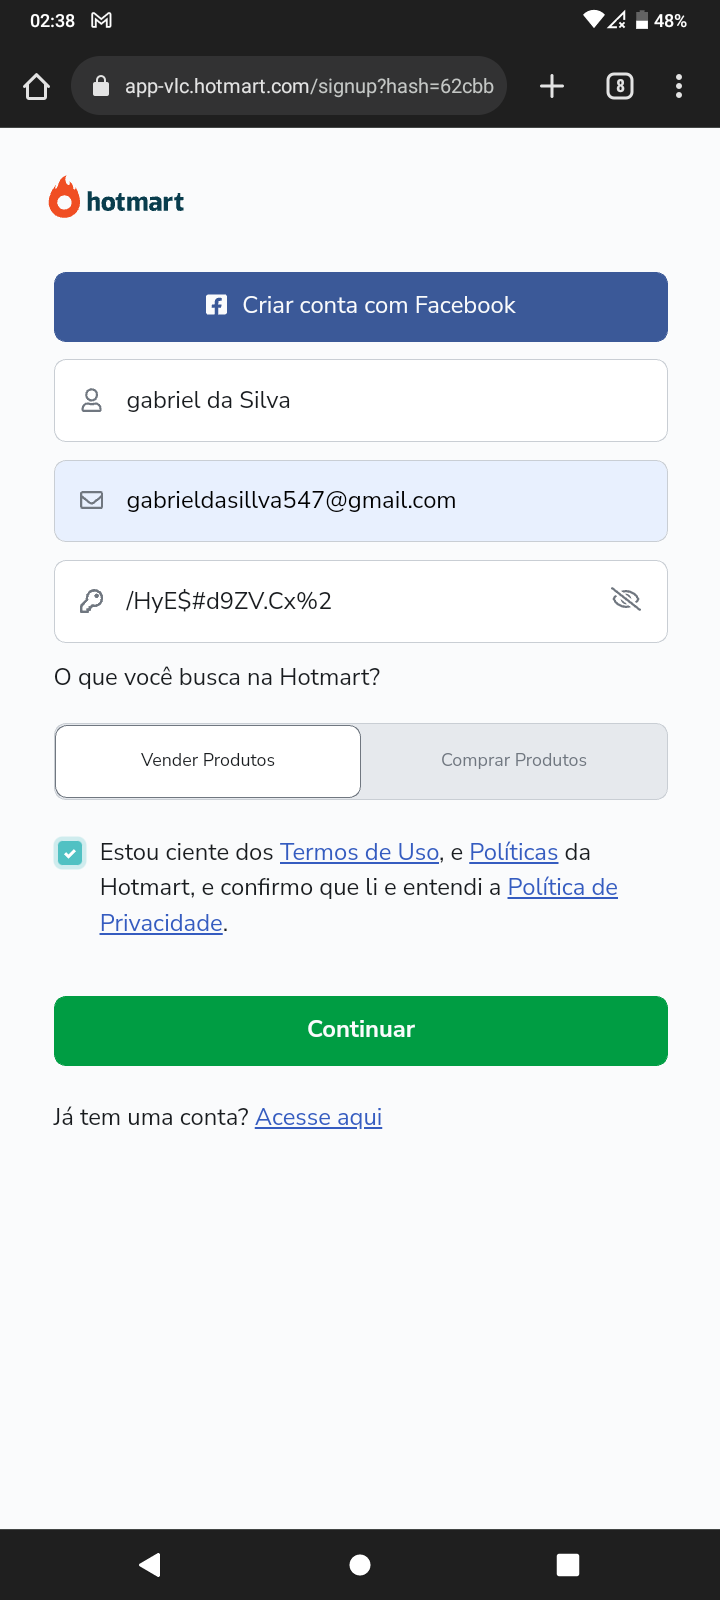
Task: Click the envelope icon beside the email address
Action: 91,500
